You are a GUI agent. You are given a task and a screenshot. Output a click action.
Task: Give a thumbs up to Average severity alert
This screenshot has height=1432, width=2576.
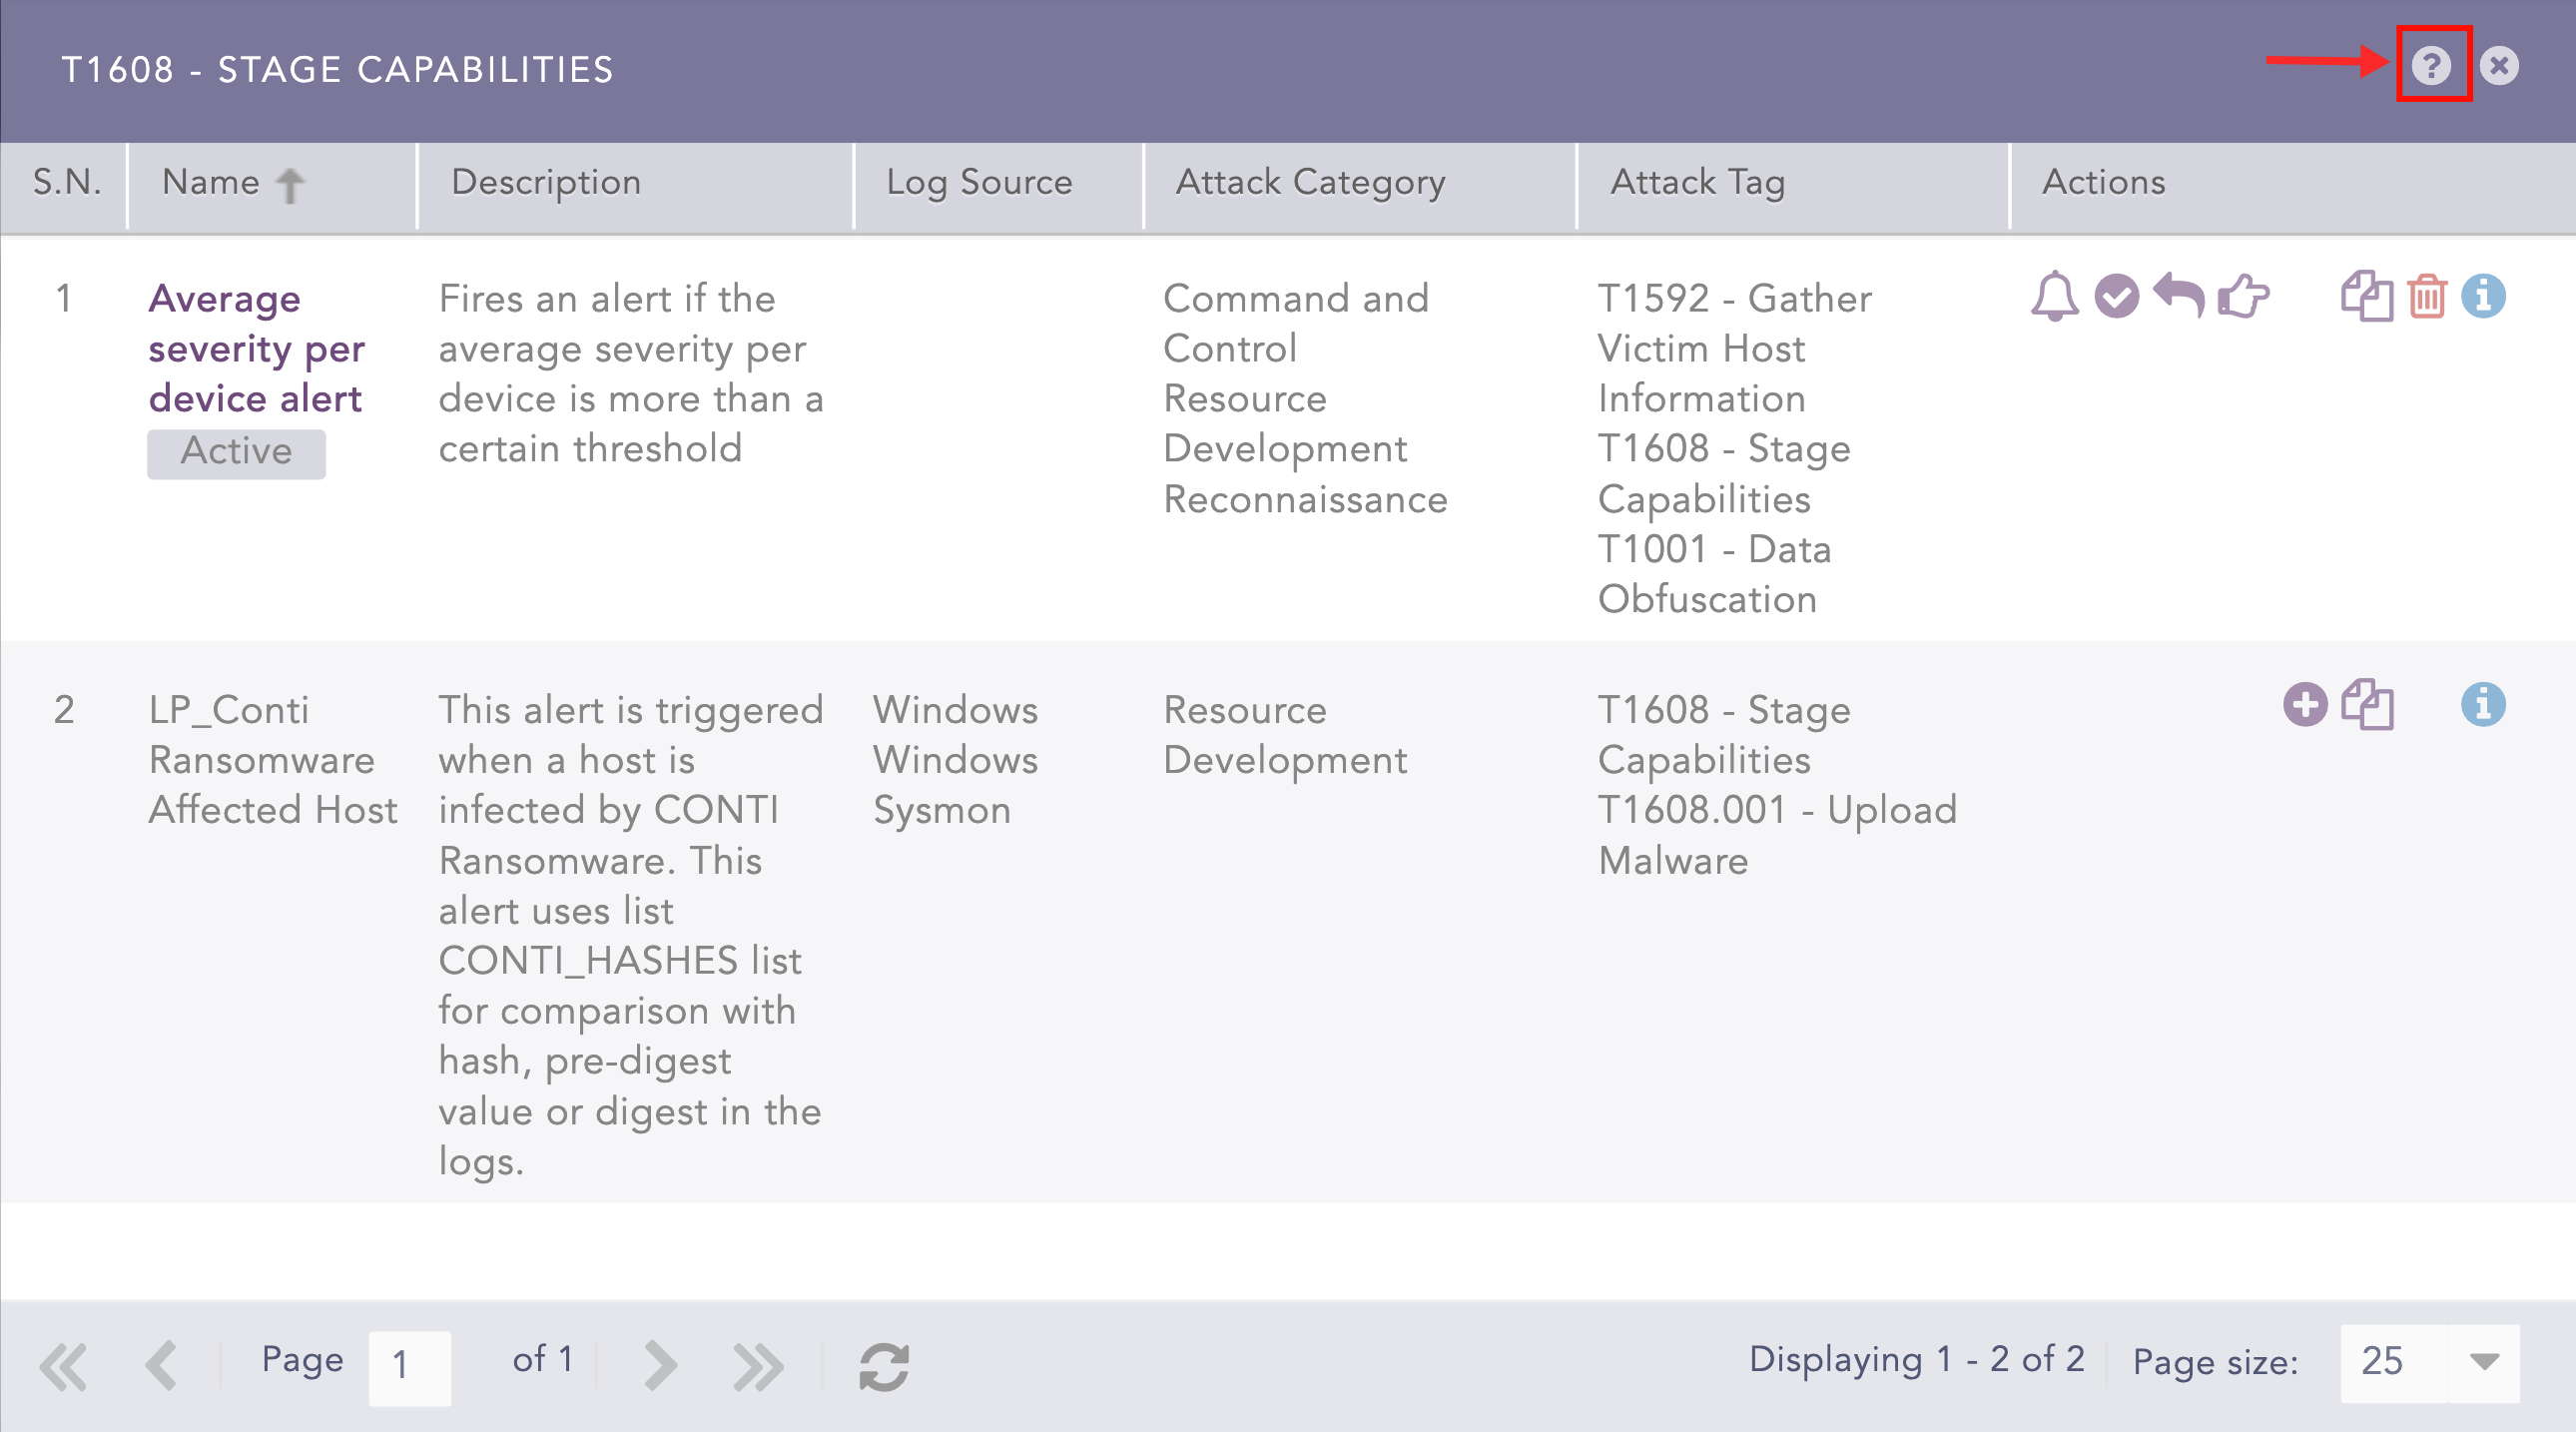click(x=2243, y=296)
